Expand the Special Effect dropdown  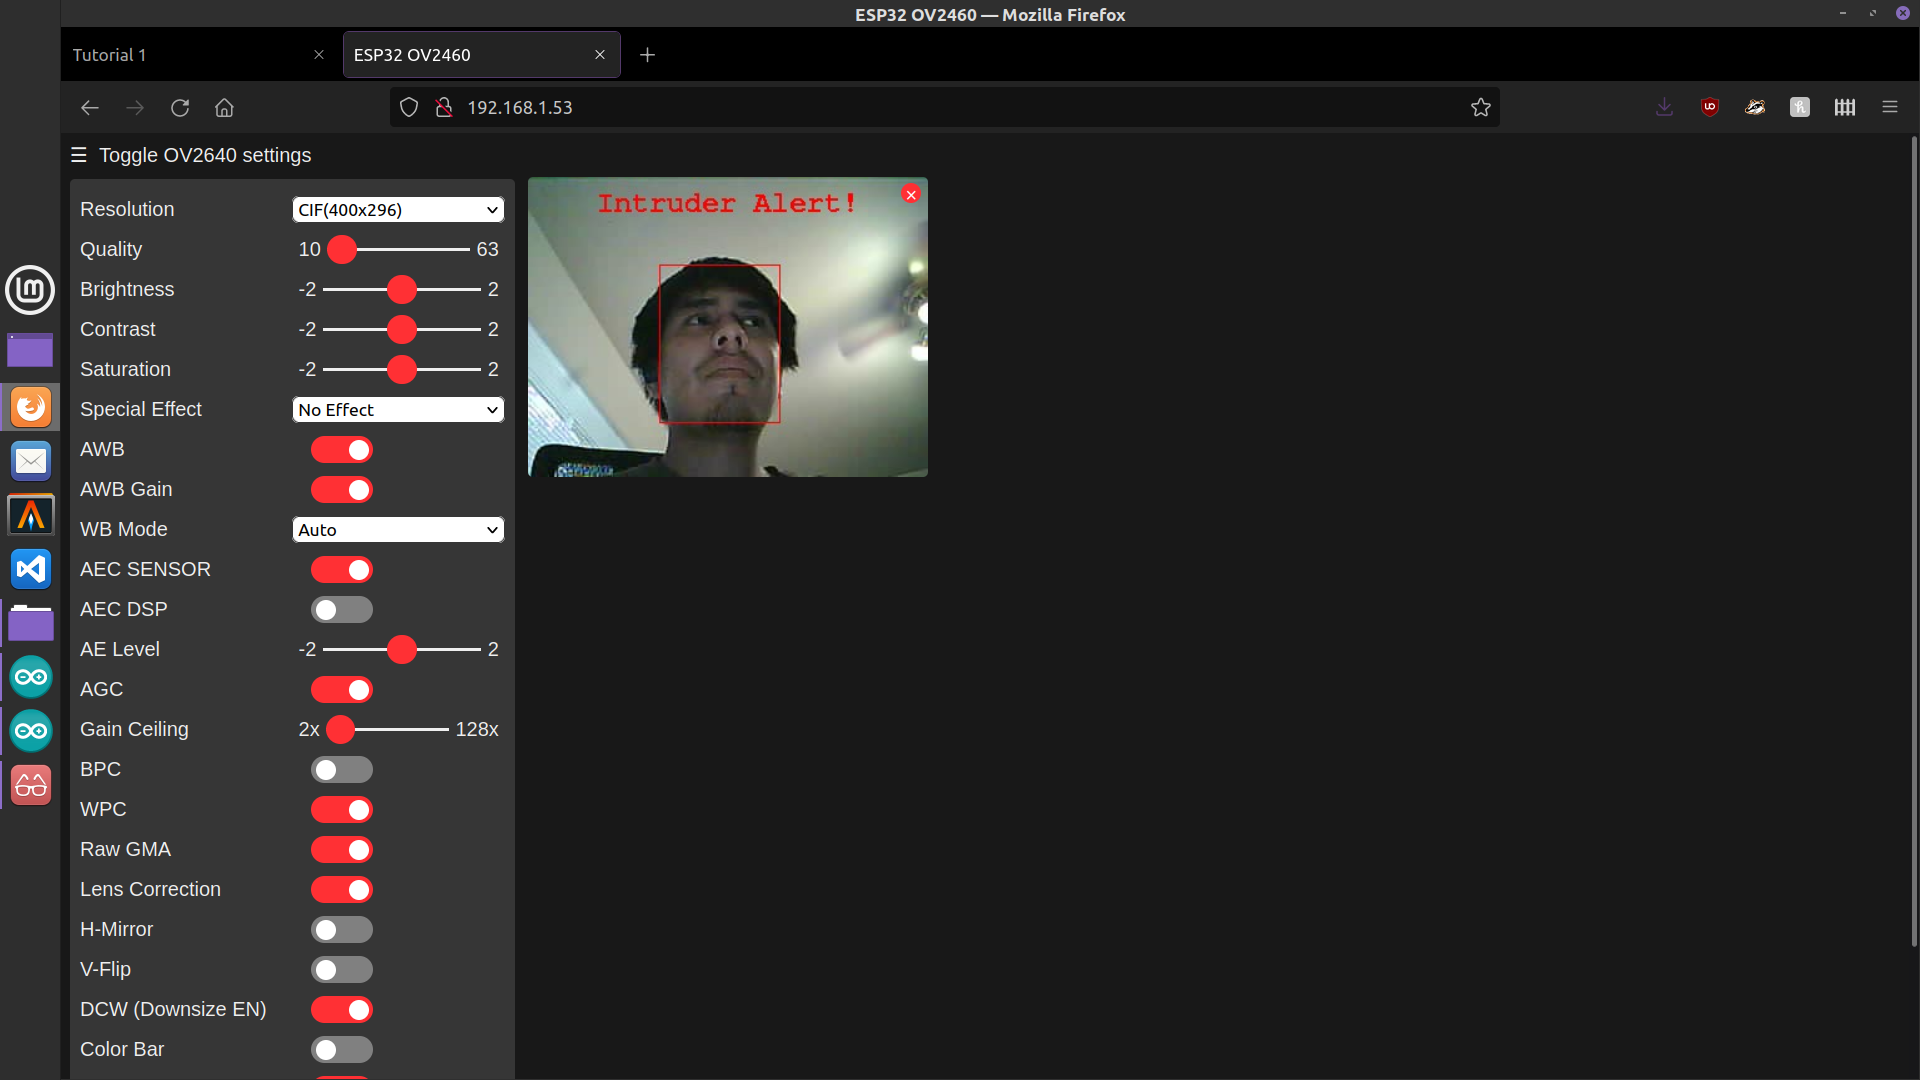point(398,410)
